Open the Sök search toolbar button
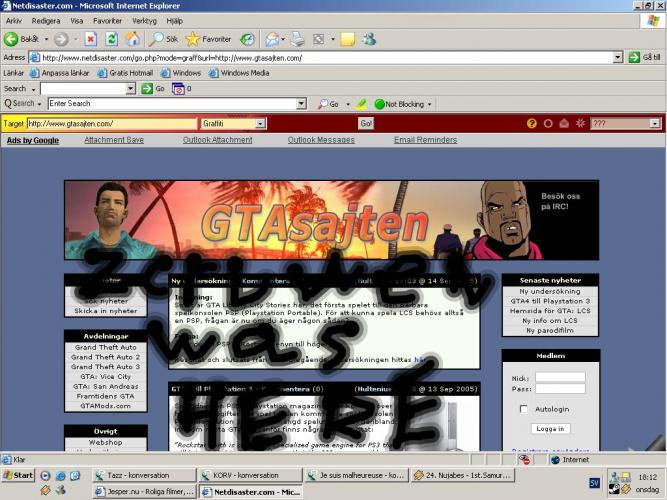The height and width of the screenshot is (500, 667). click(x=164, y=39)
